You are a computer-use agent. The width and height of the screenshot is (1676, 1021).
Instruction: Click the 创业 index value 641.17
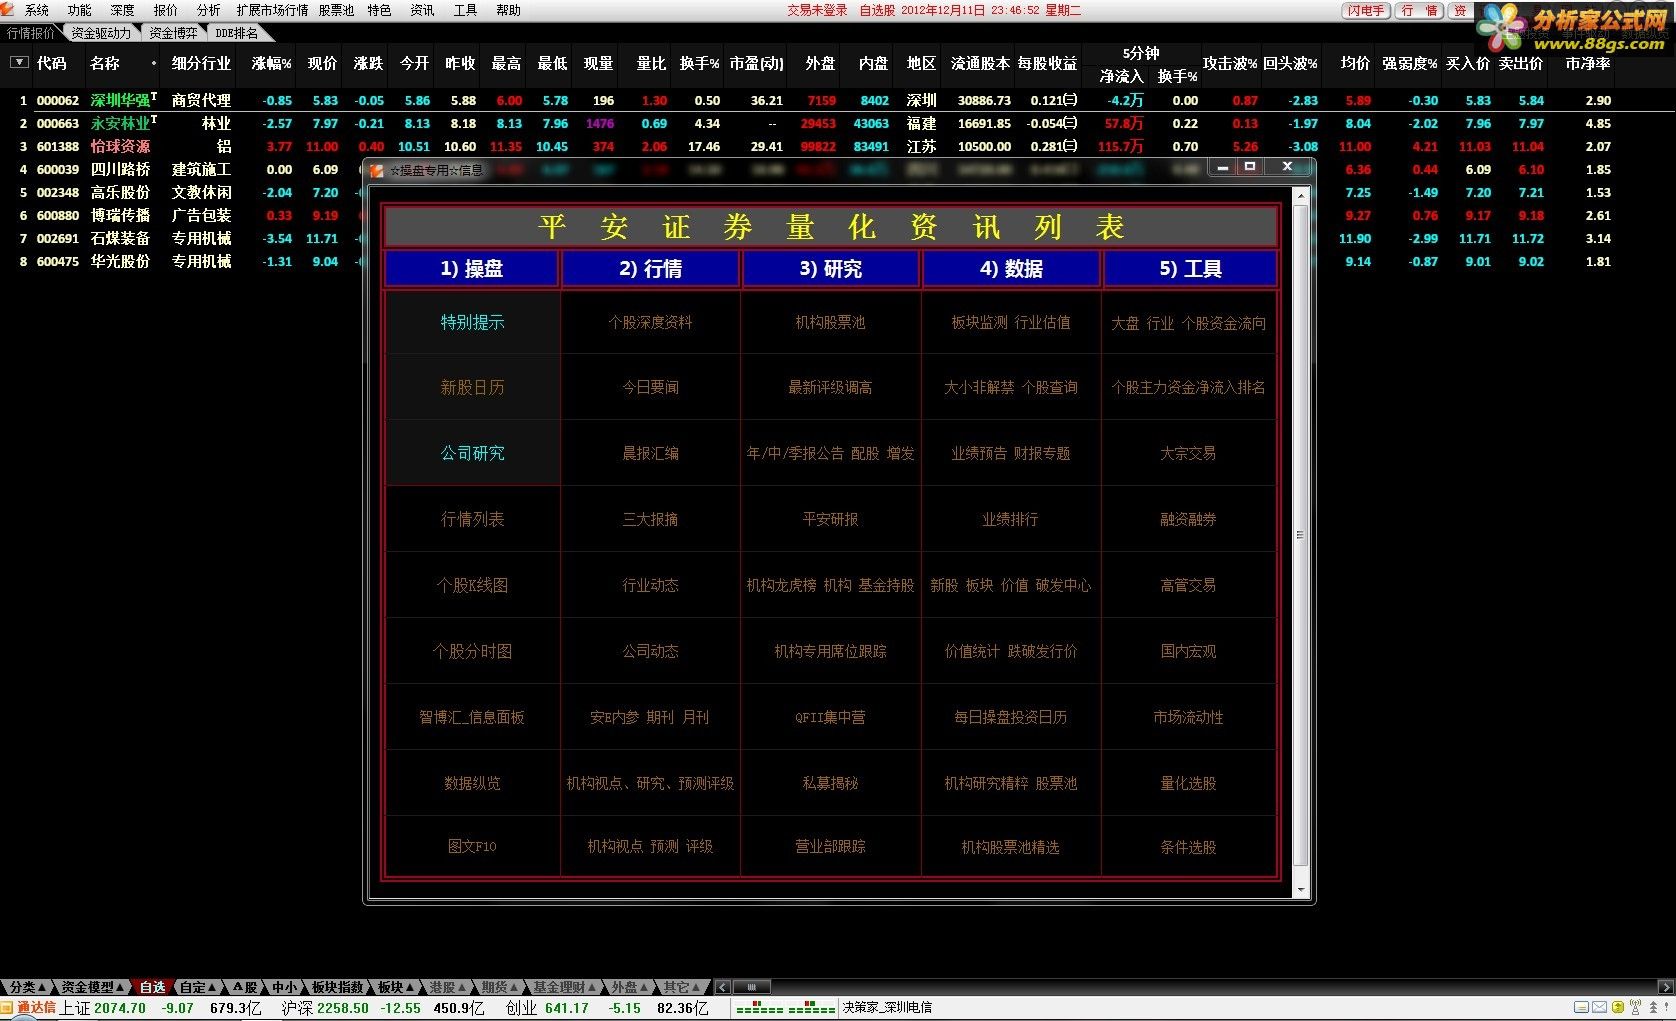pos(567,1008)
